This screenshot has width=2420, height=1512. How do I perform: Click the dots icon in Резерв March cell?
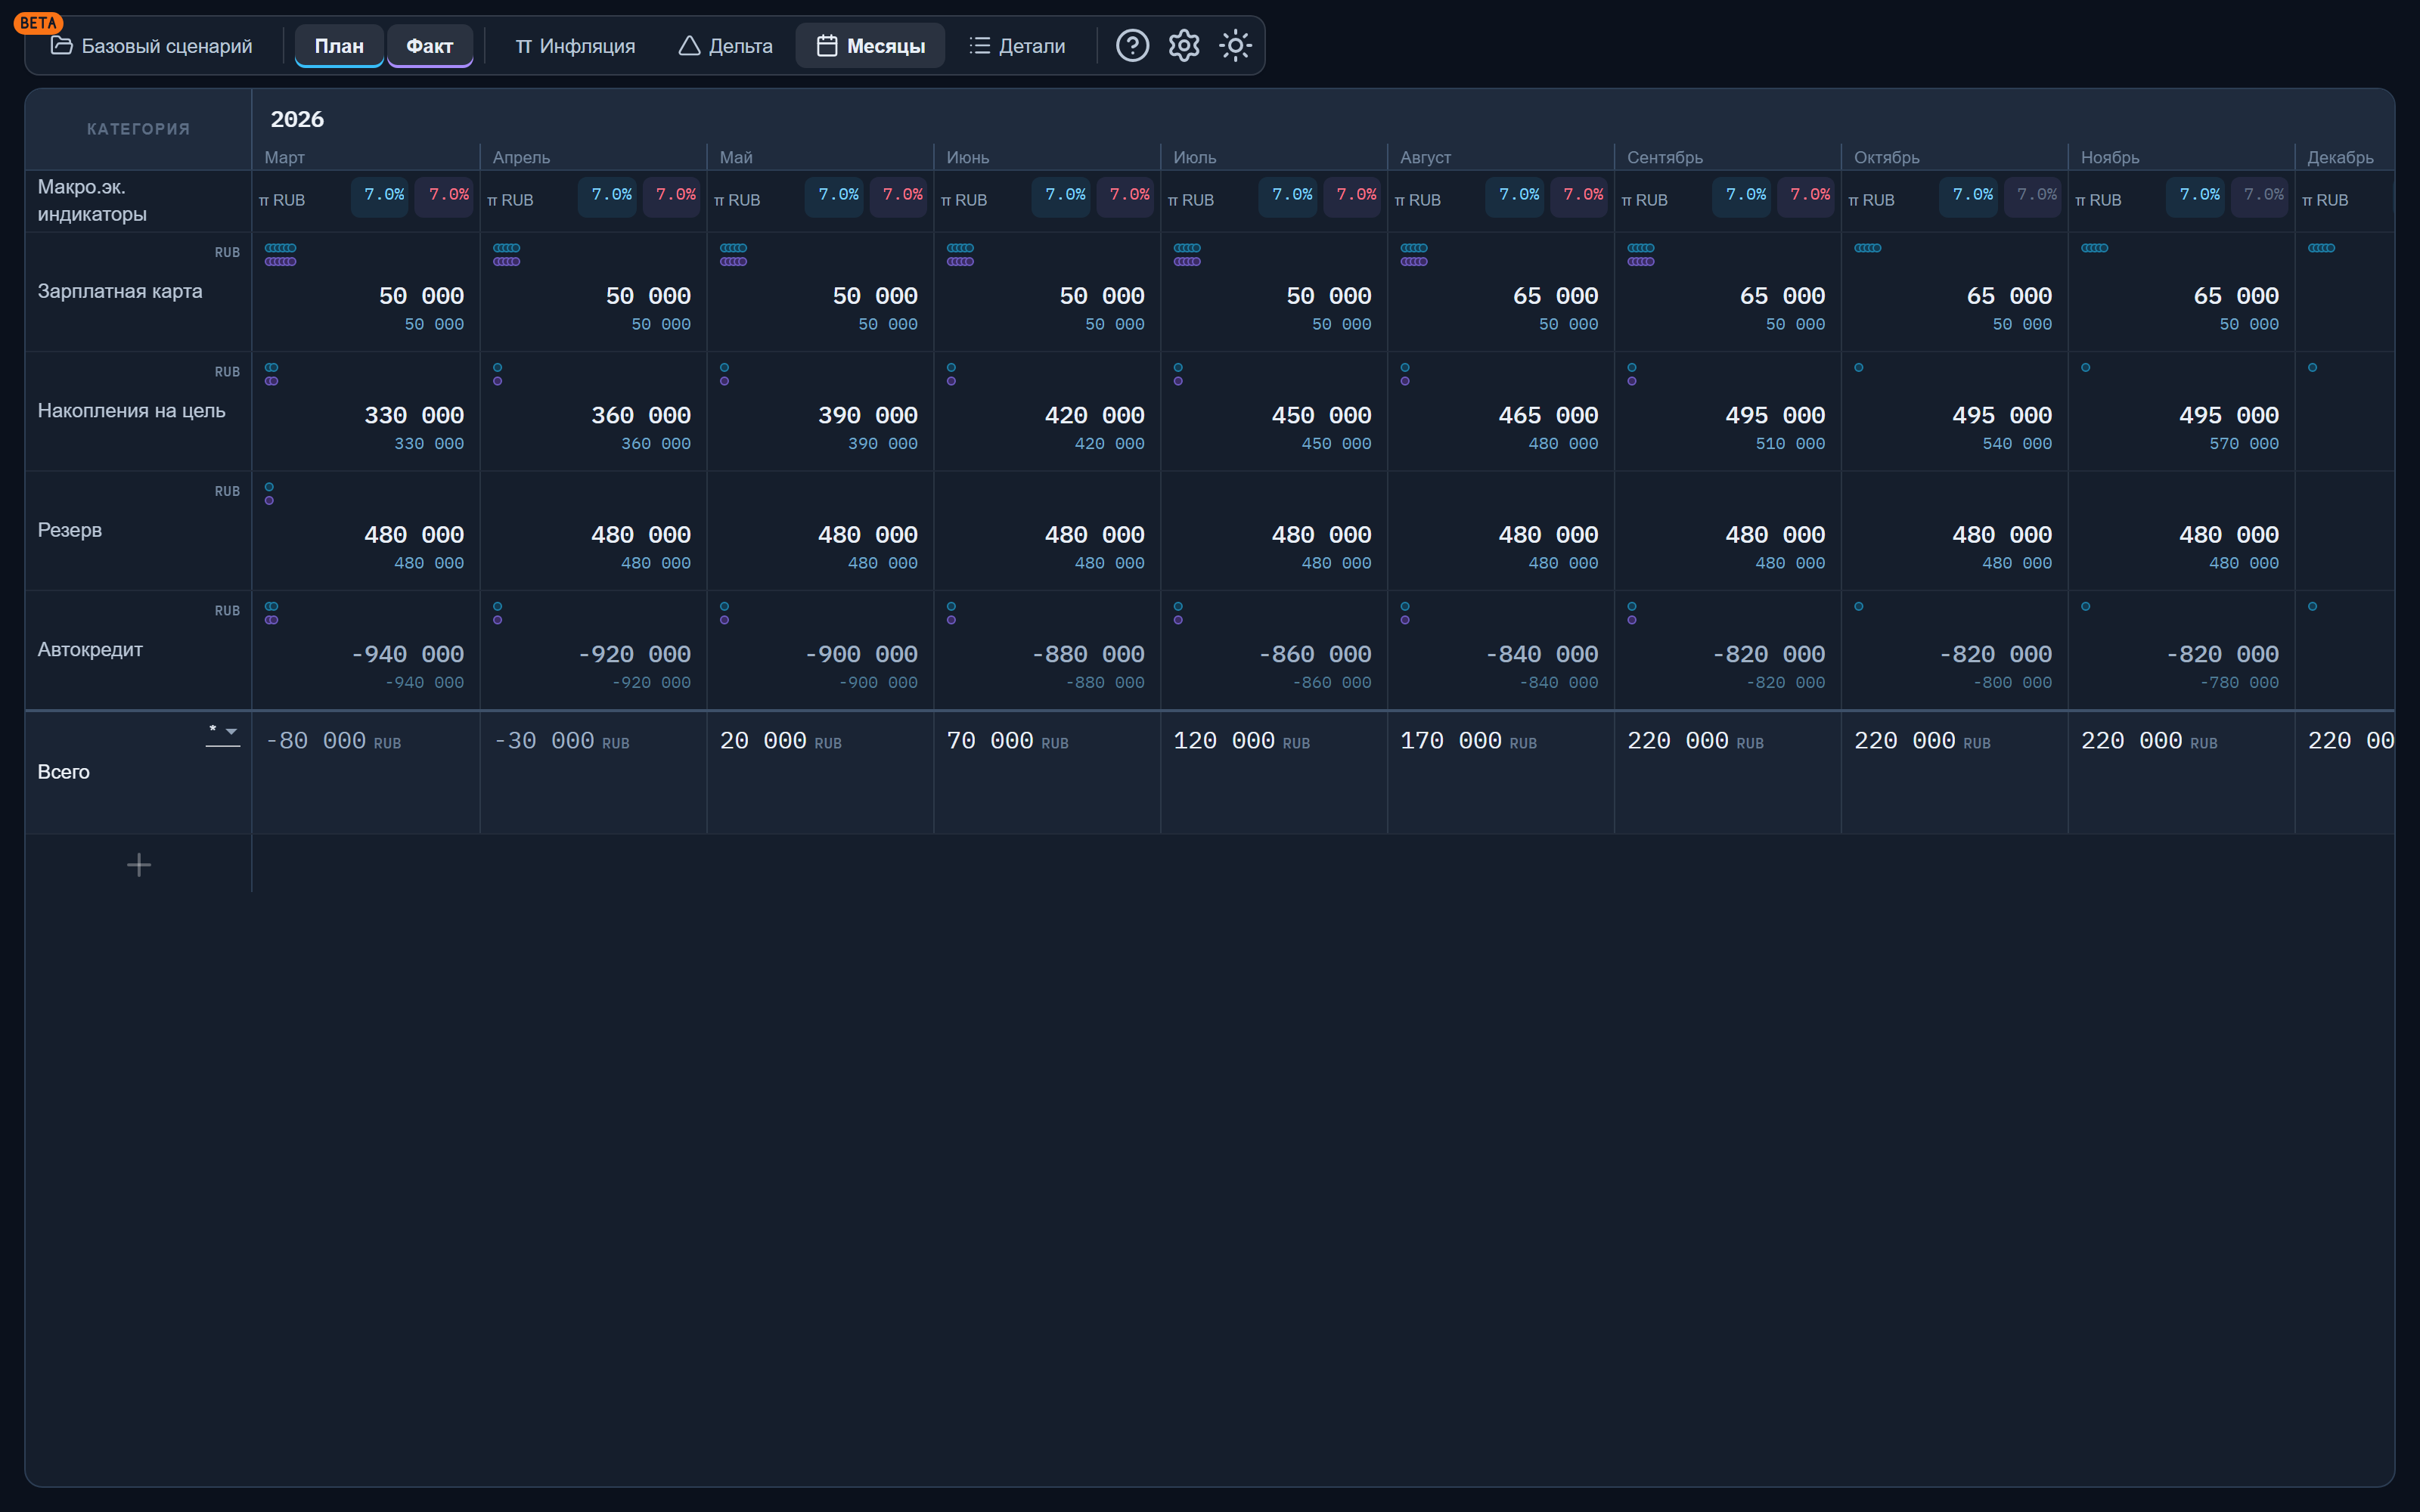[269, 494]
